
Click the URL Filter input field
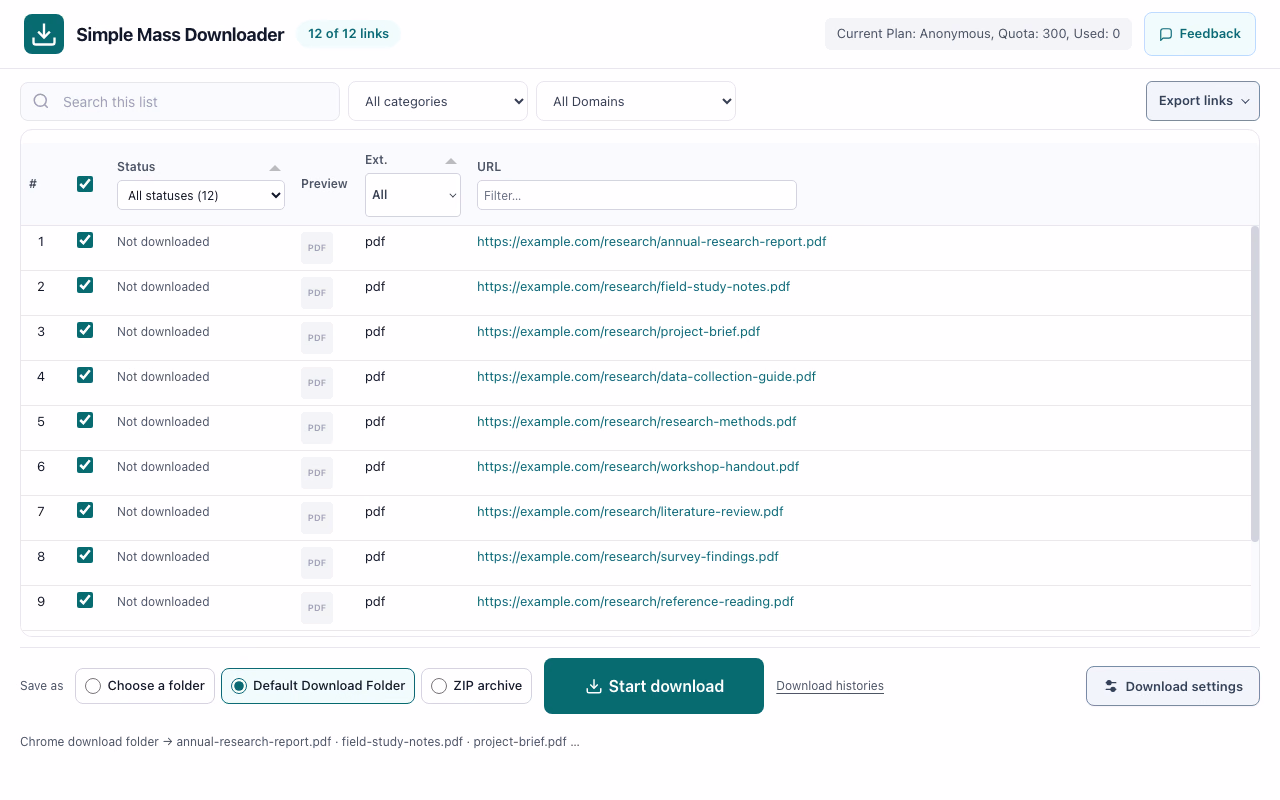[637, 195]
